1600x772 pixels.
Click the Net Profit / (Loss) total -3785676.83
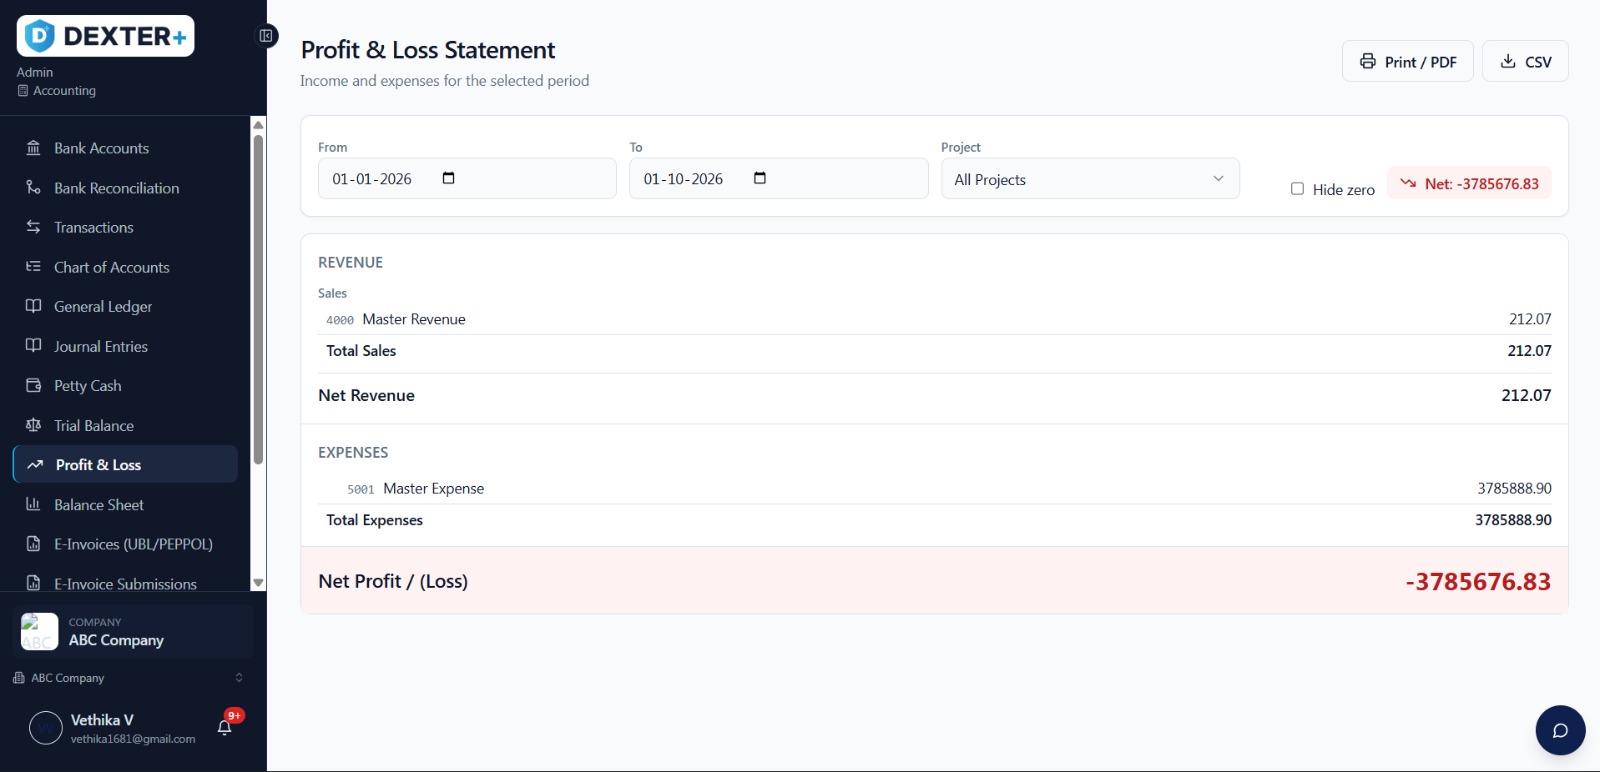tap(1478, 581)
